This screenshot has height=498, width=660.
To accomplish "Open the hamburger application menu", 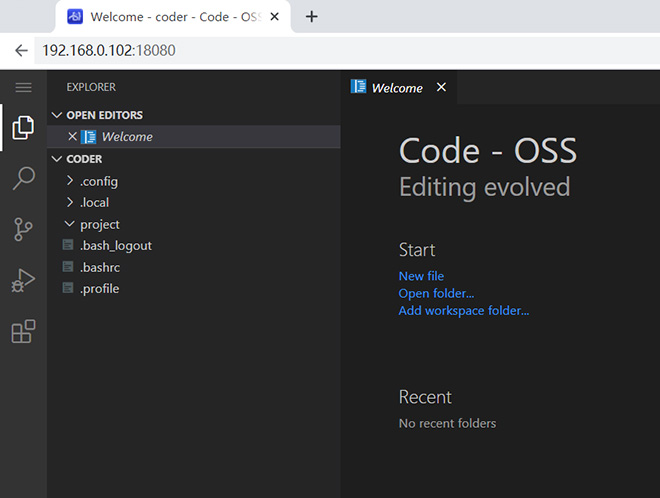I will point(24,87).
